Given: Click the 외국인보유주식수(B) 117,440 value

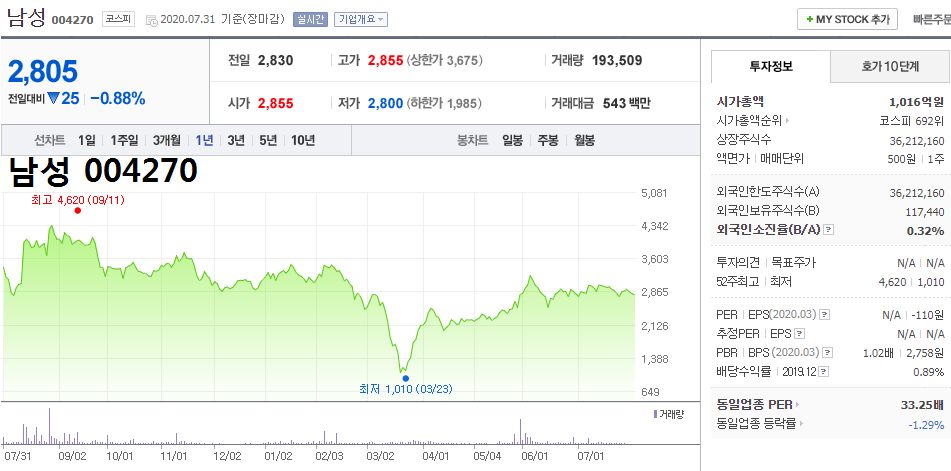Looking at the screenshot, I should click(x=926, y=211).
